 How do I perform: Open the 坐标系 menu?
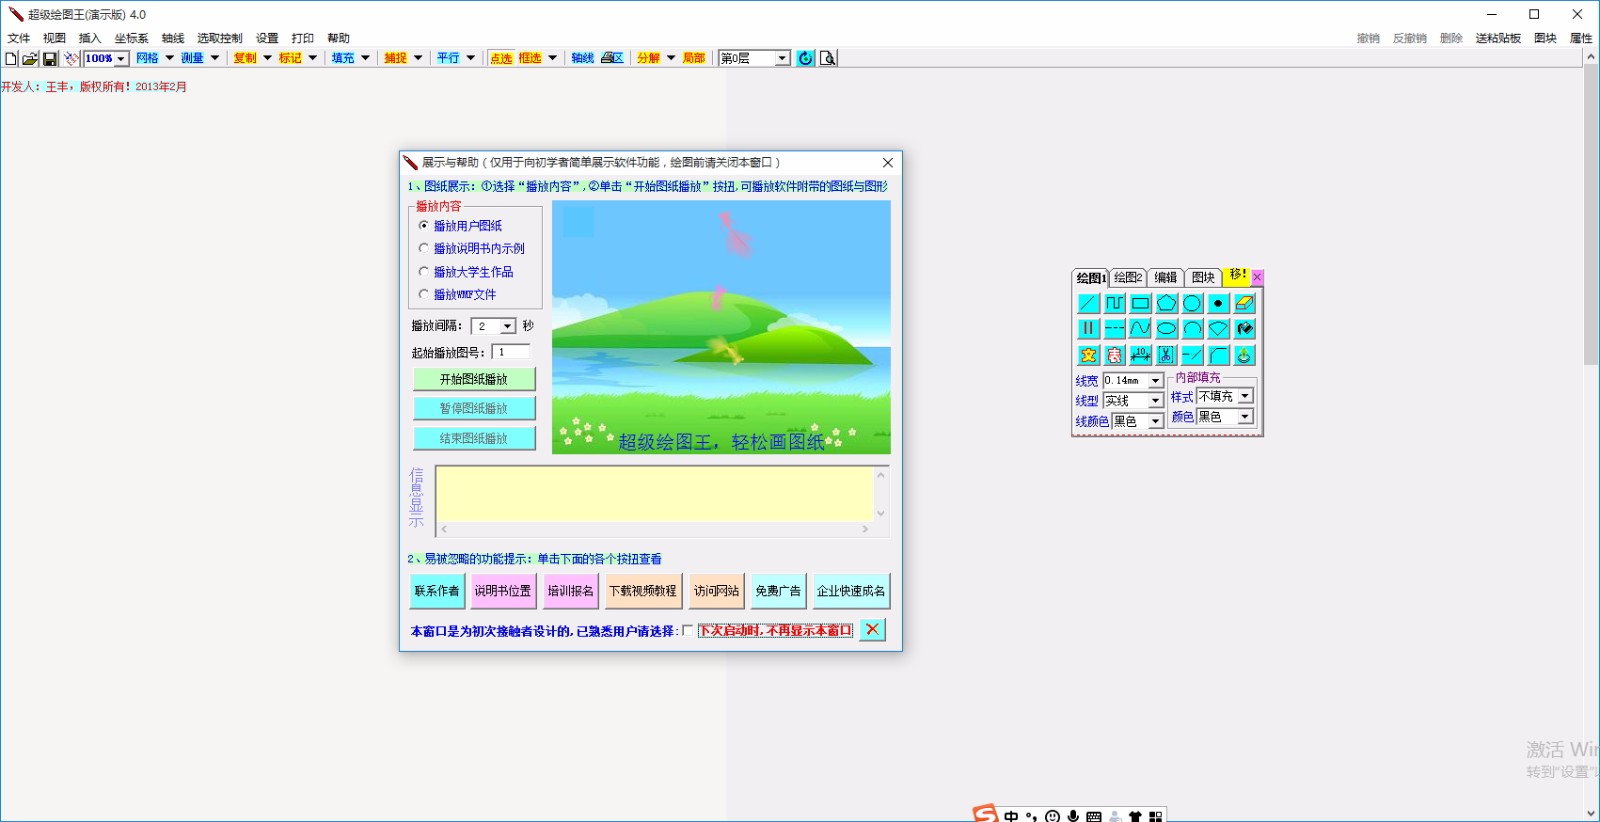(x=131, y=38)
